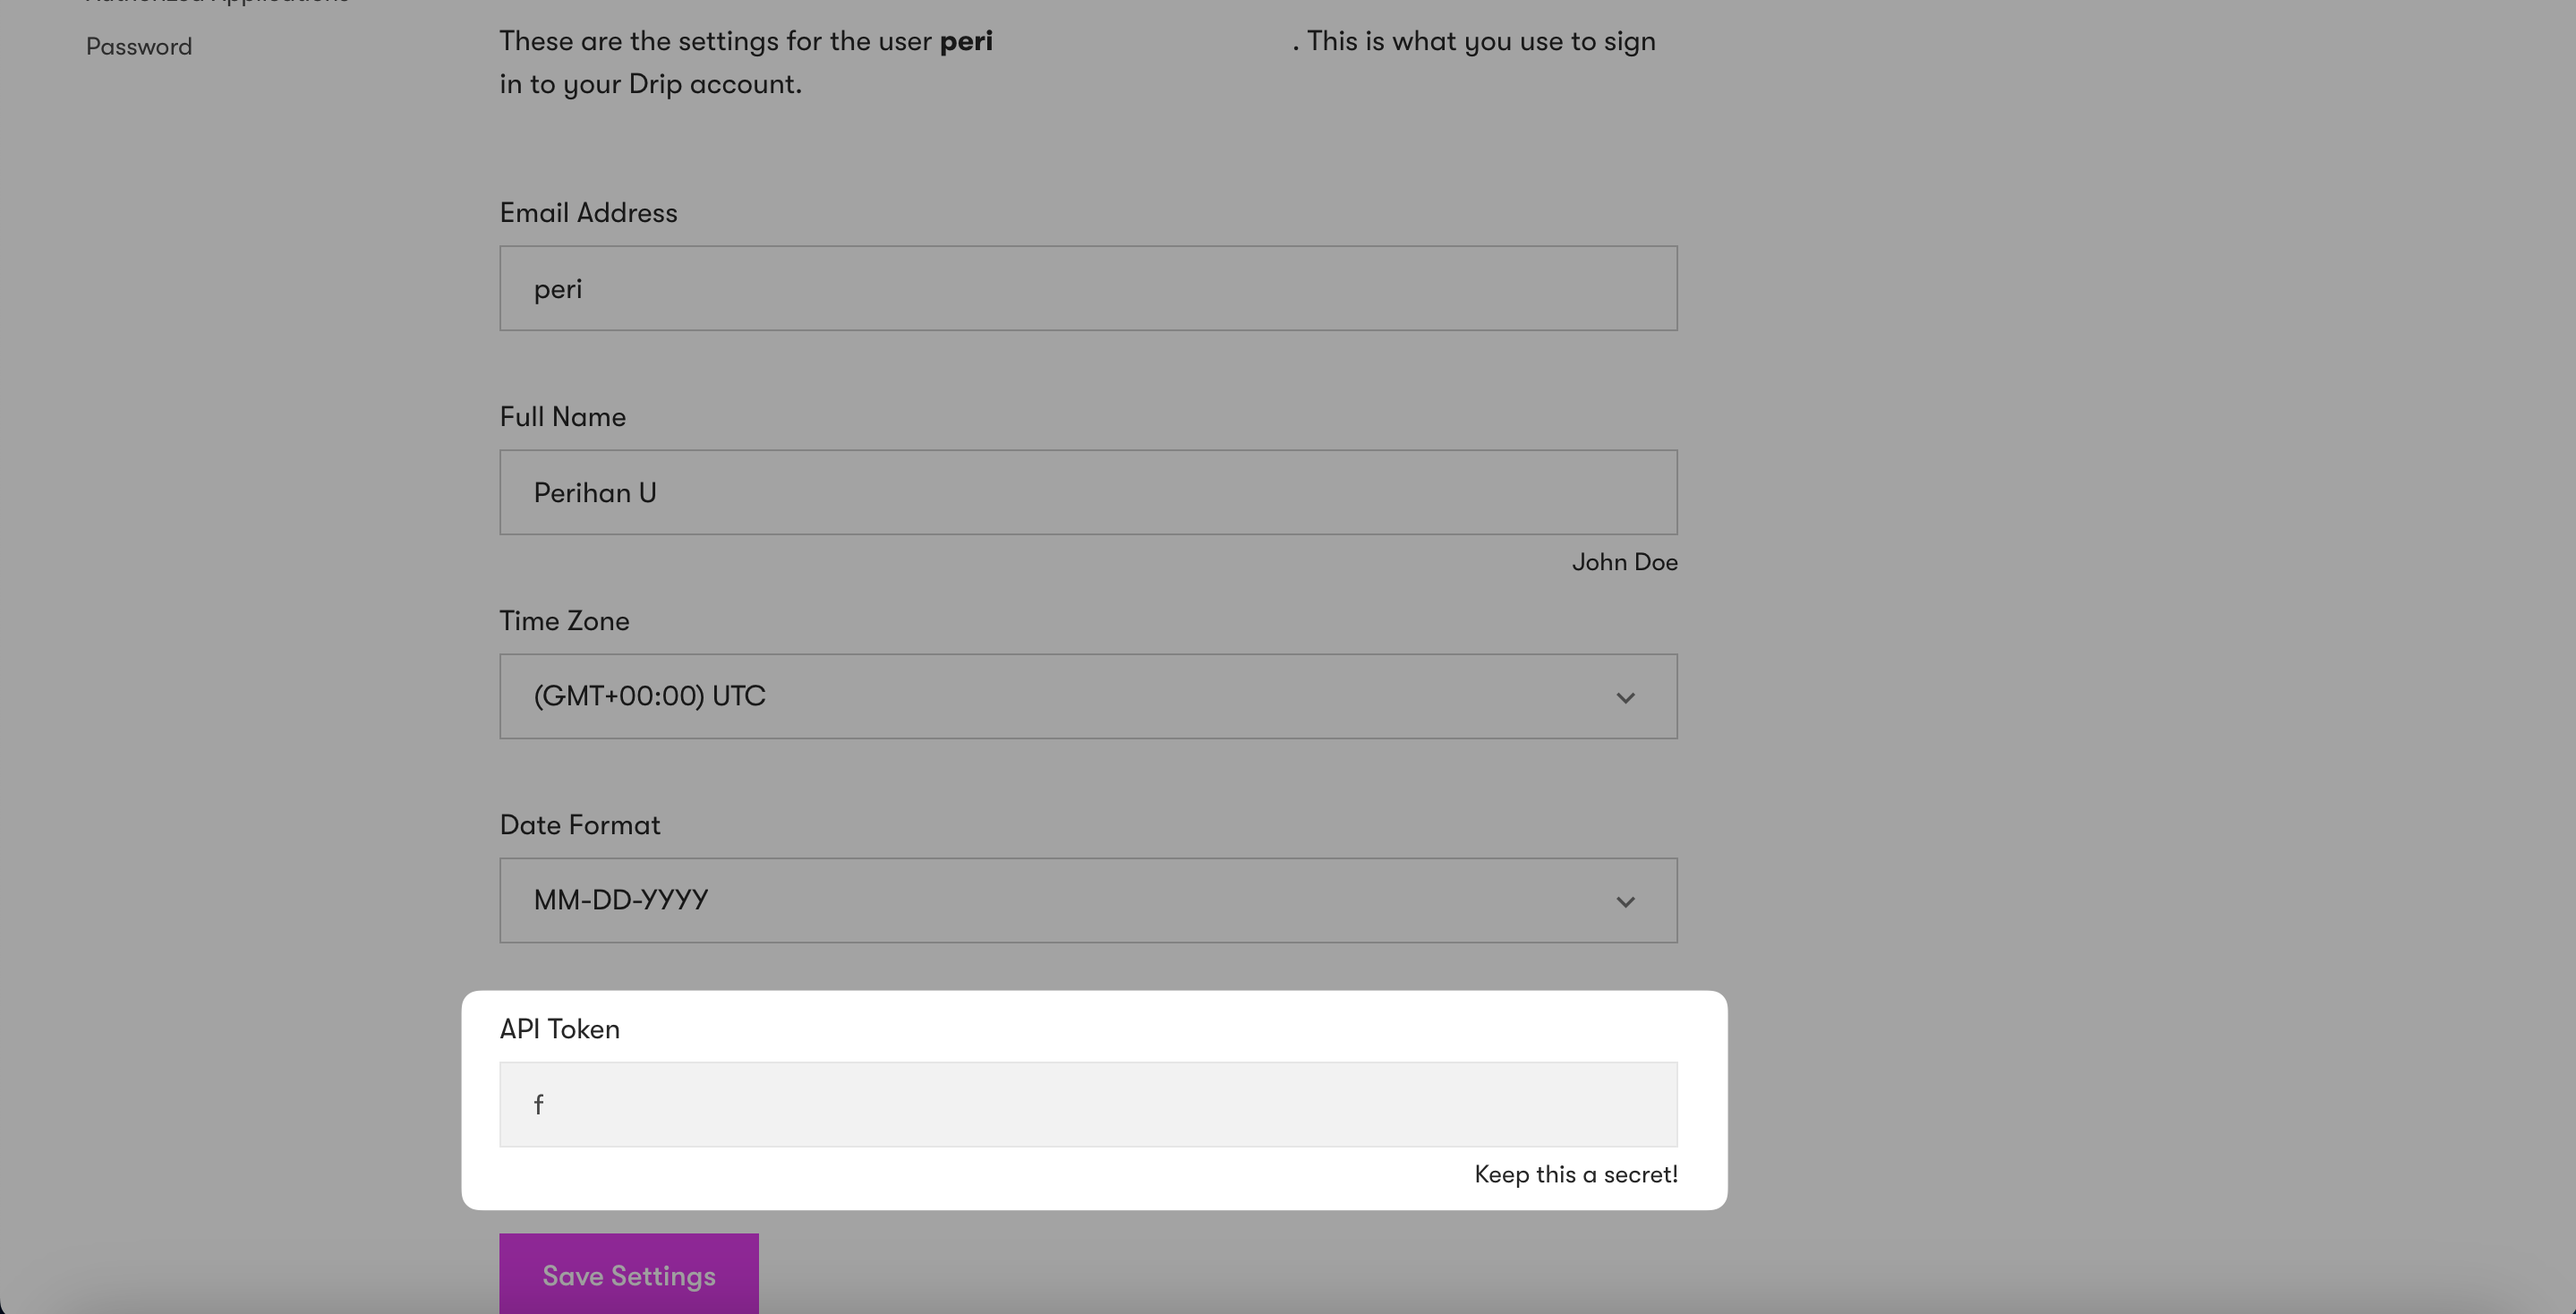This screenshot has width=2576, height=1314.
Task: Select the Full Name text field
Action: [1088, 492]
